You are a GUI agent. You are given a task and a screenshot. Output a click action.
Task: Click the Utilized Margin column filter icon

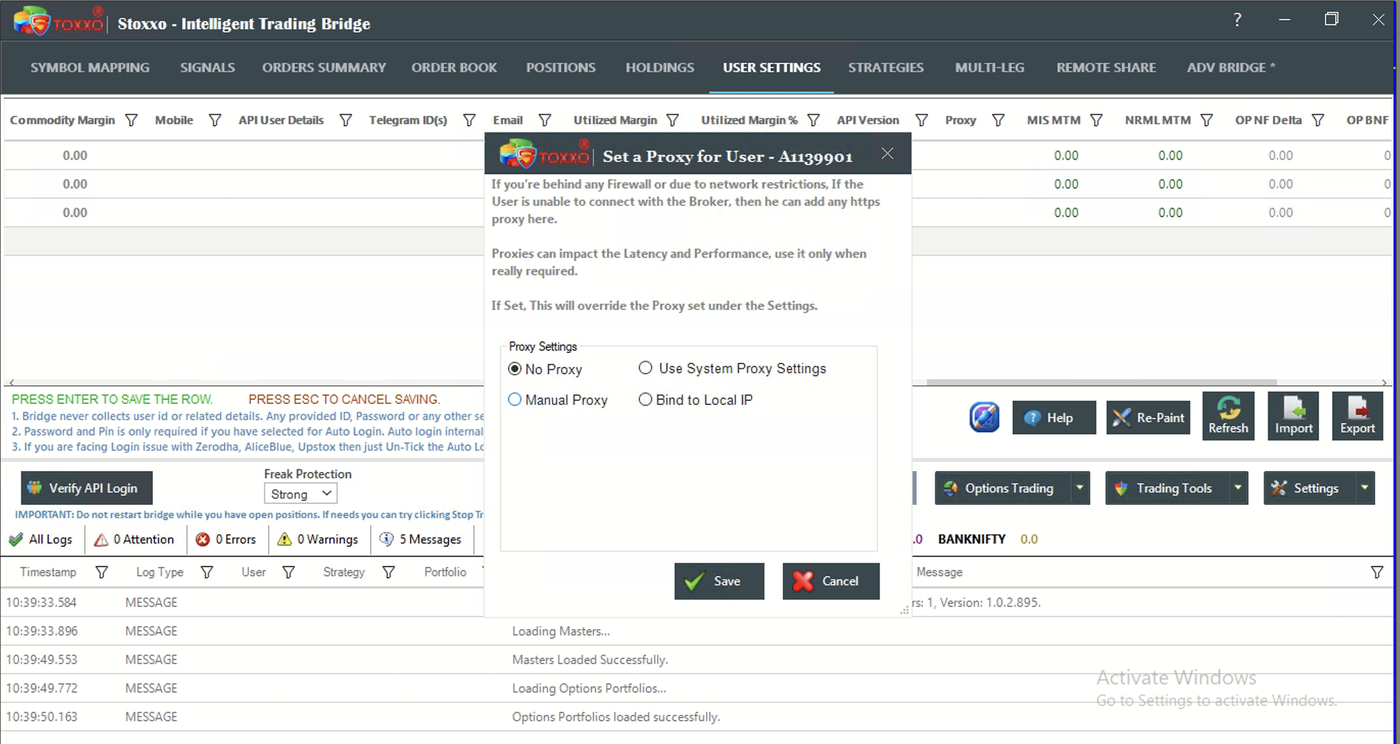(673, 121)
